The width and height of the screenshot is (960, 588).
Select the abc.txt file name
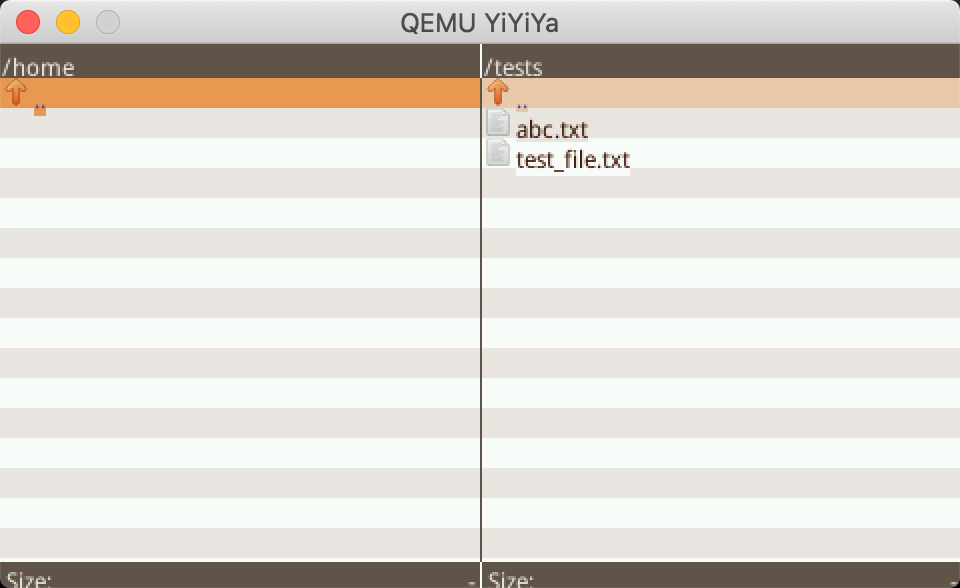552,130
